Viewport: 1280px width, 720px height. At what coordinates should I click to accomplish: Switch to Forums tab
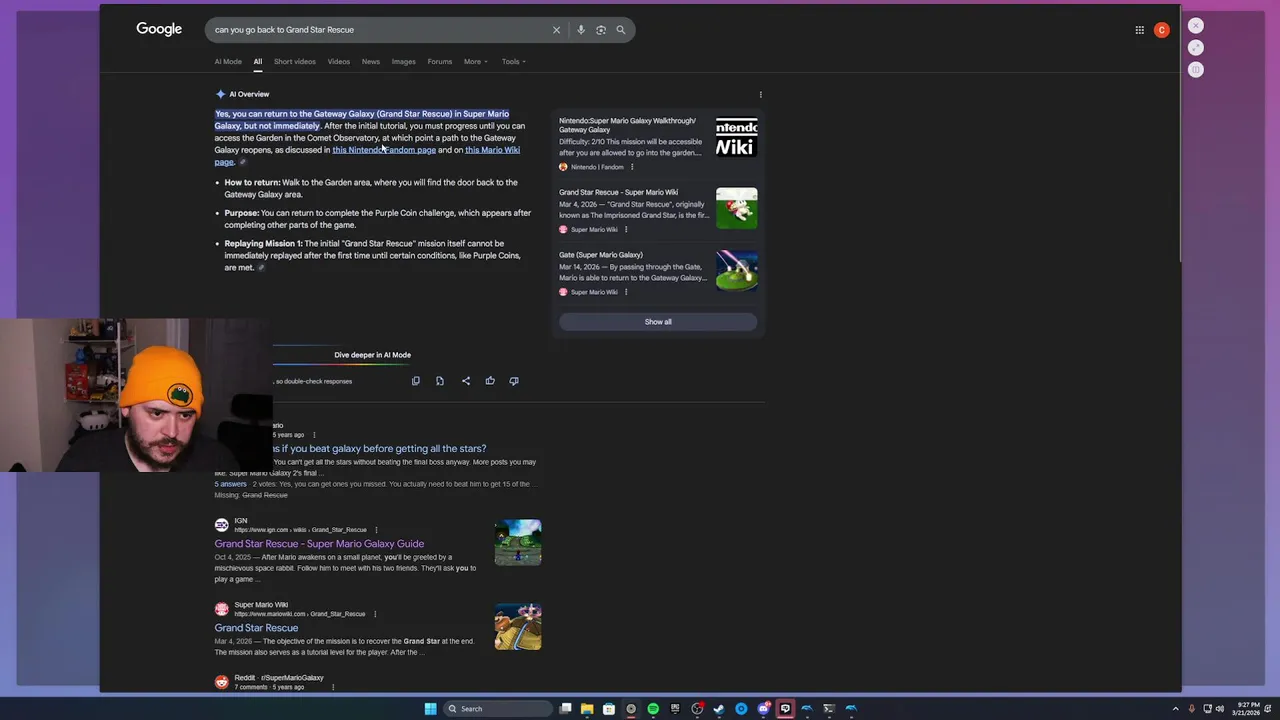(440, 62)
